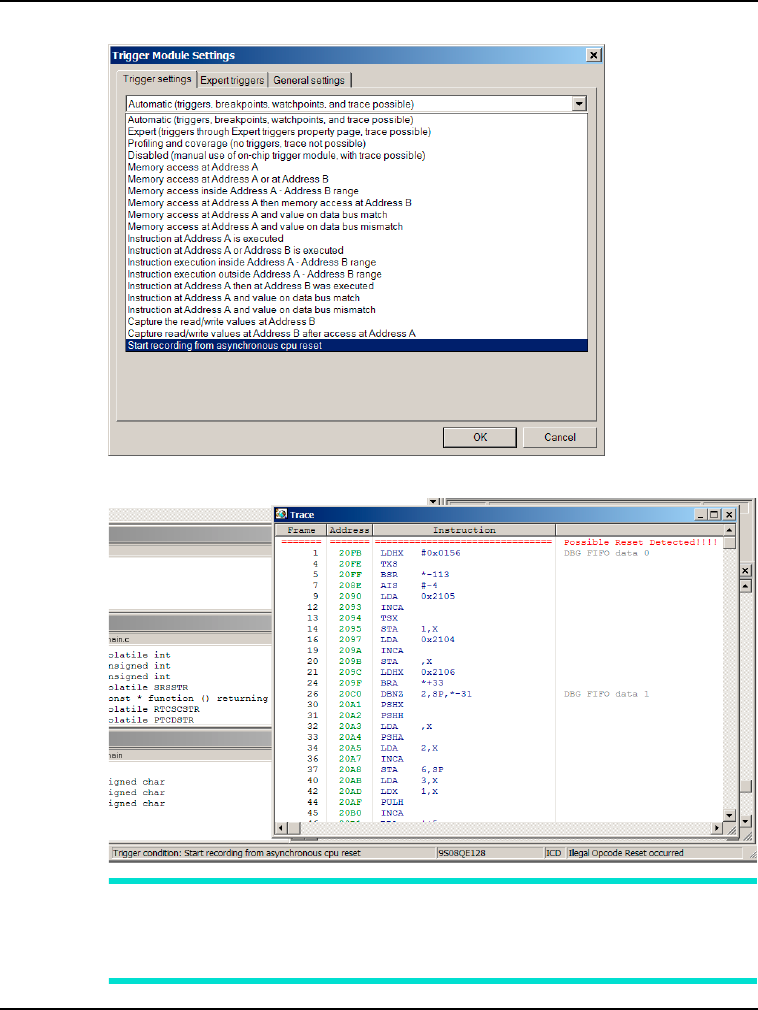Screen dimensions: 758x1010
Task: Select Memory access at Address A
Action: coord(357,167)
